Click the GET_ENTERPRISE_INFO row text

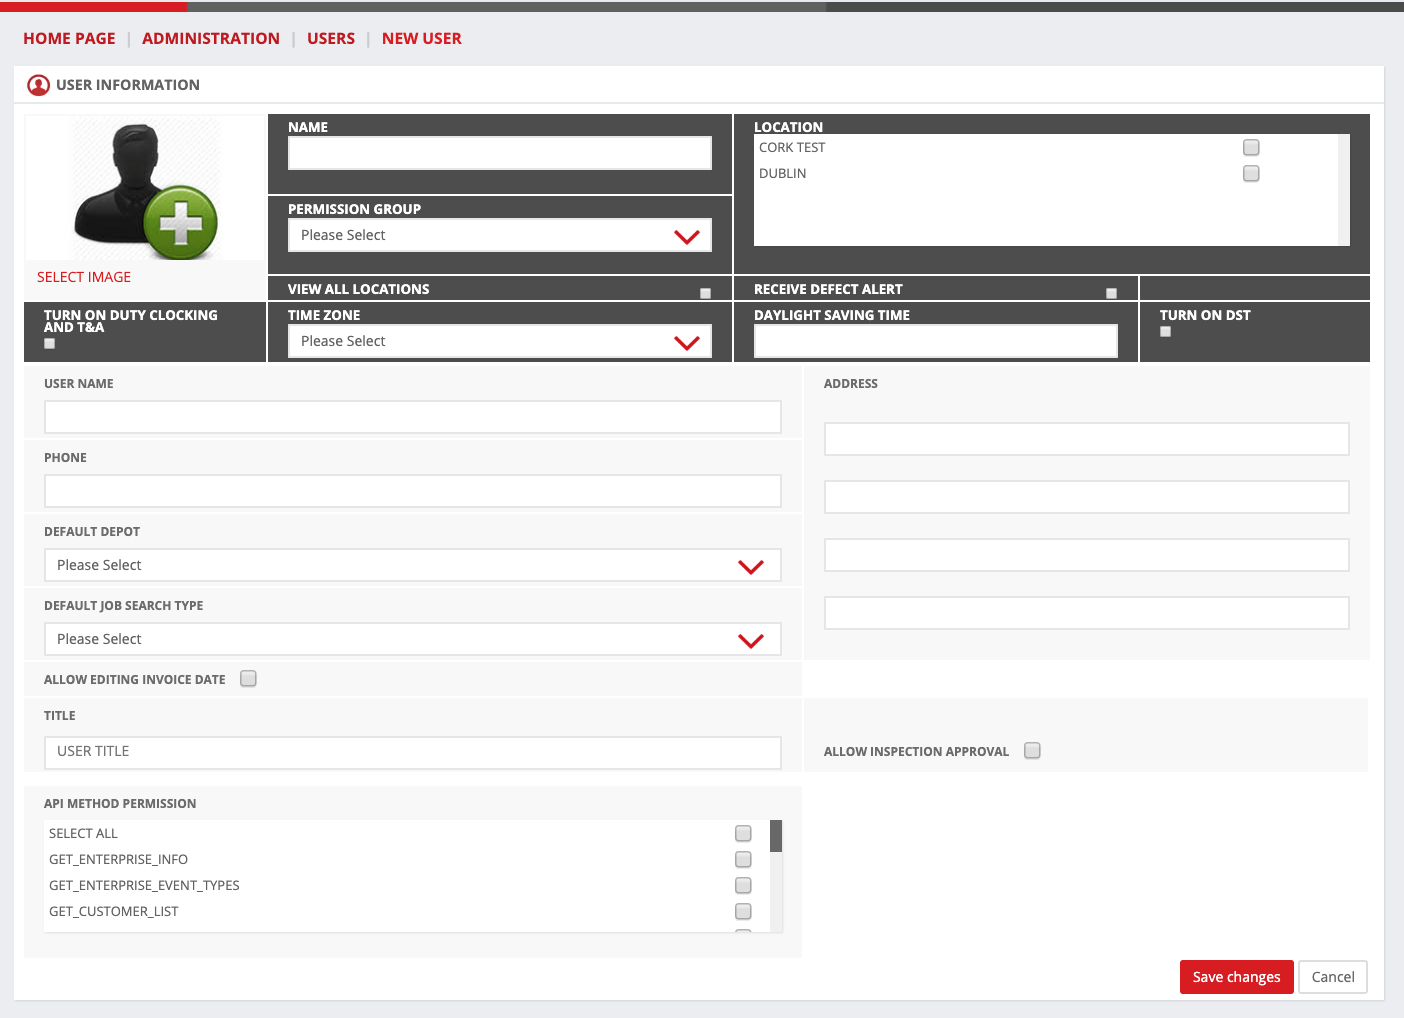(x=118, y=859)
